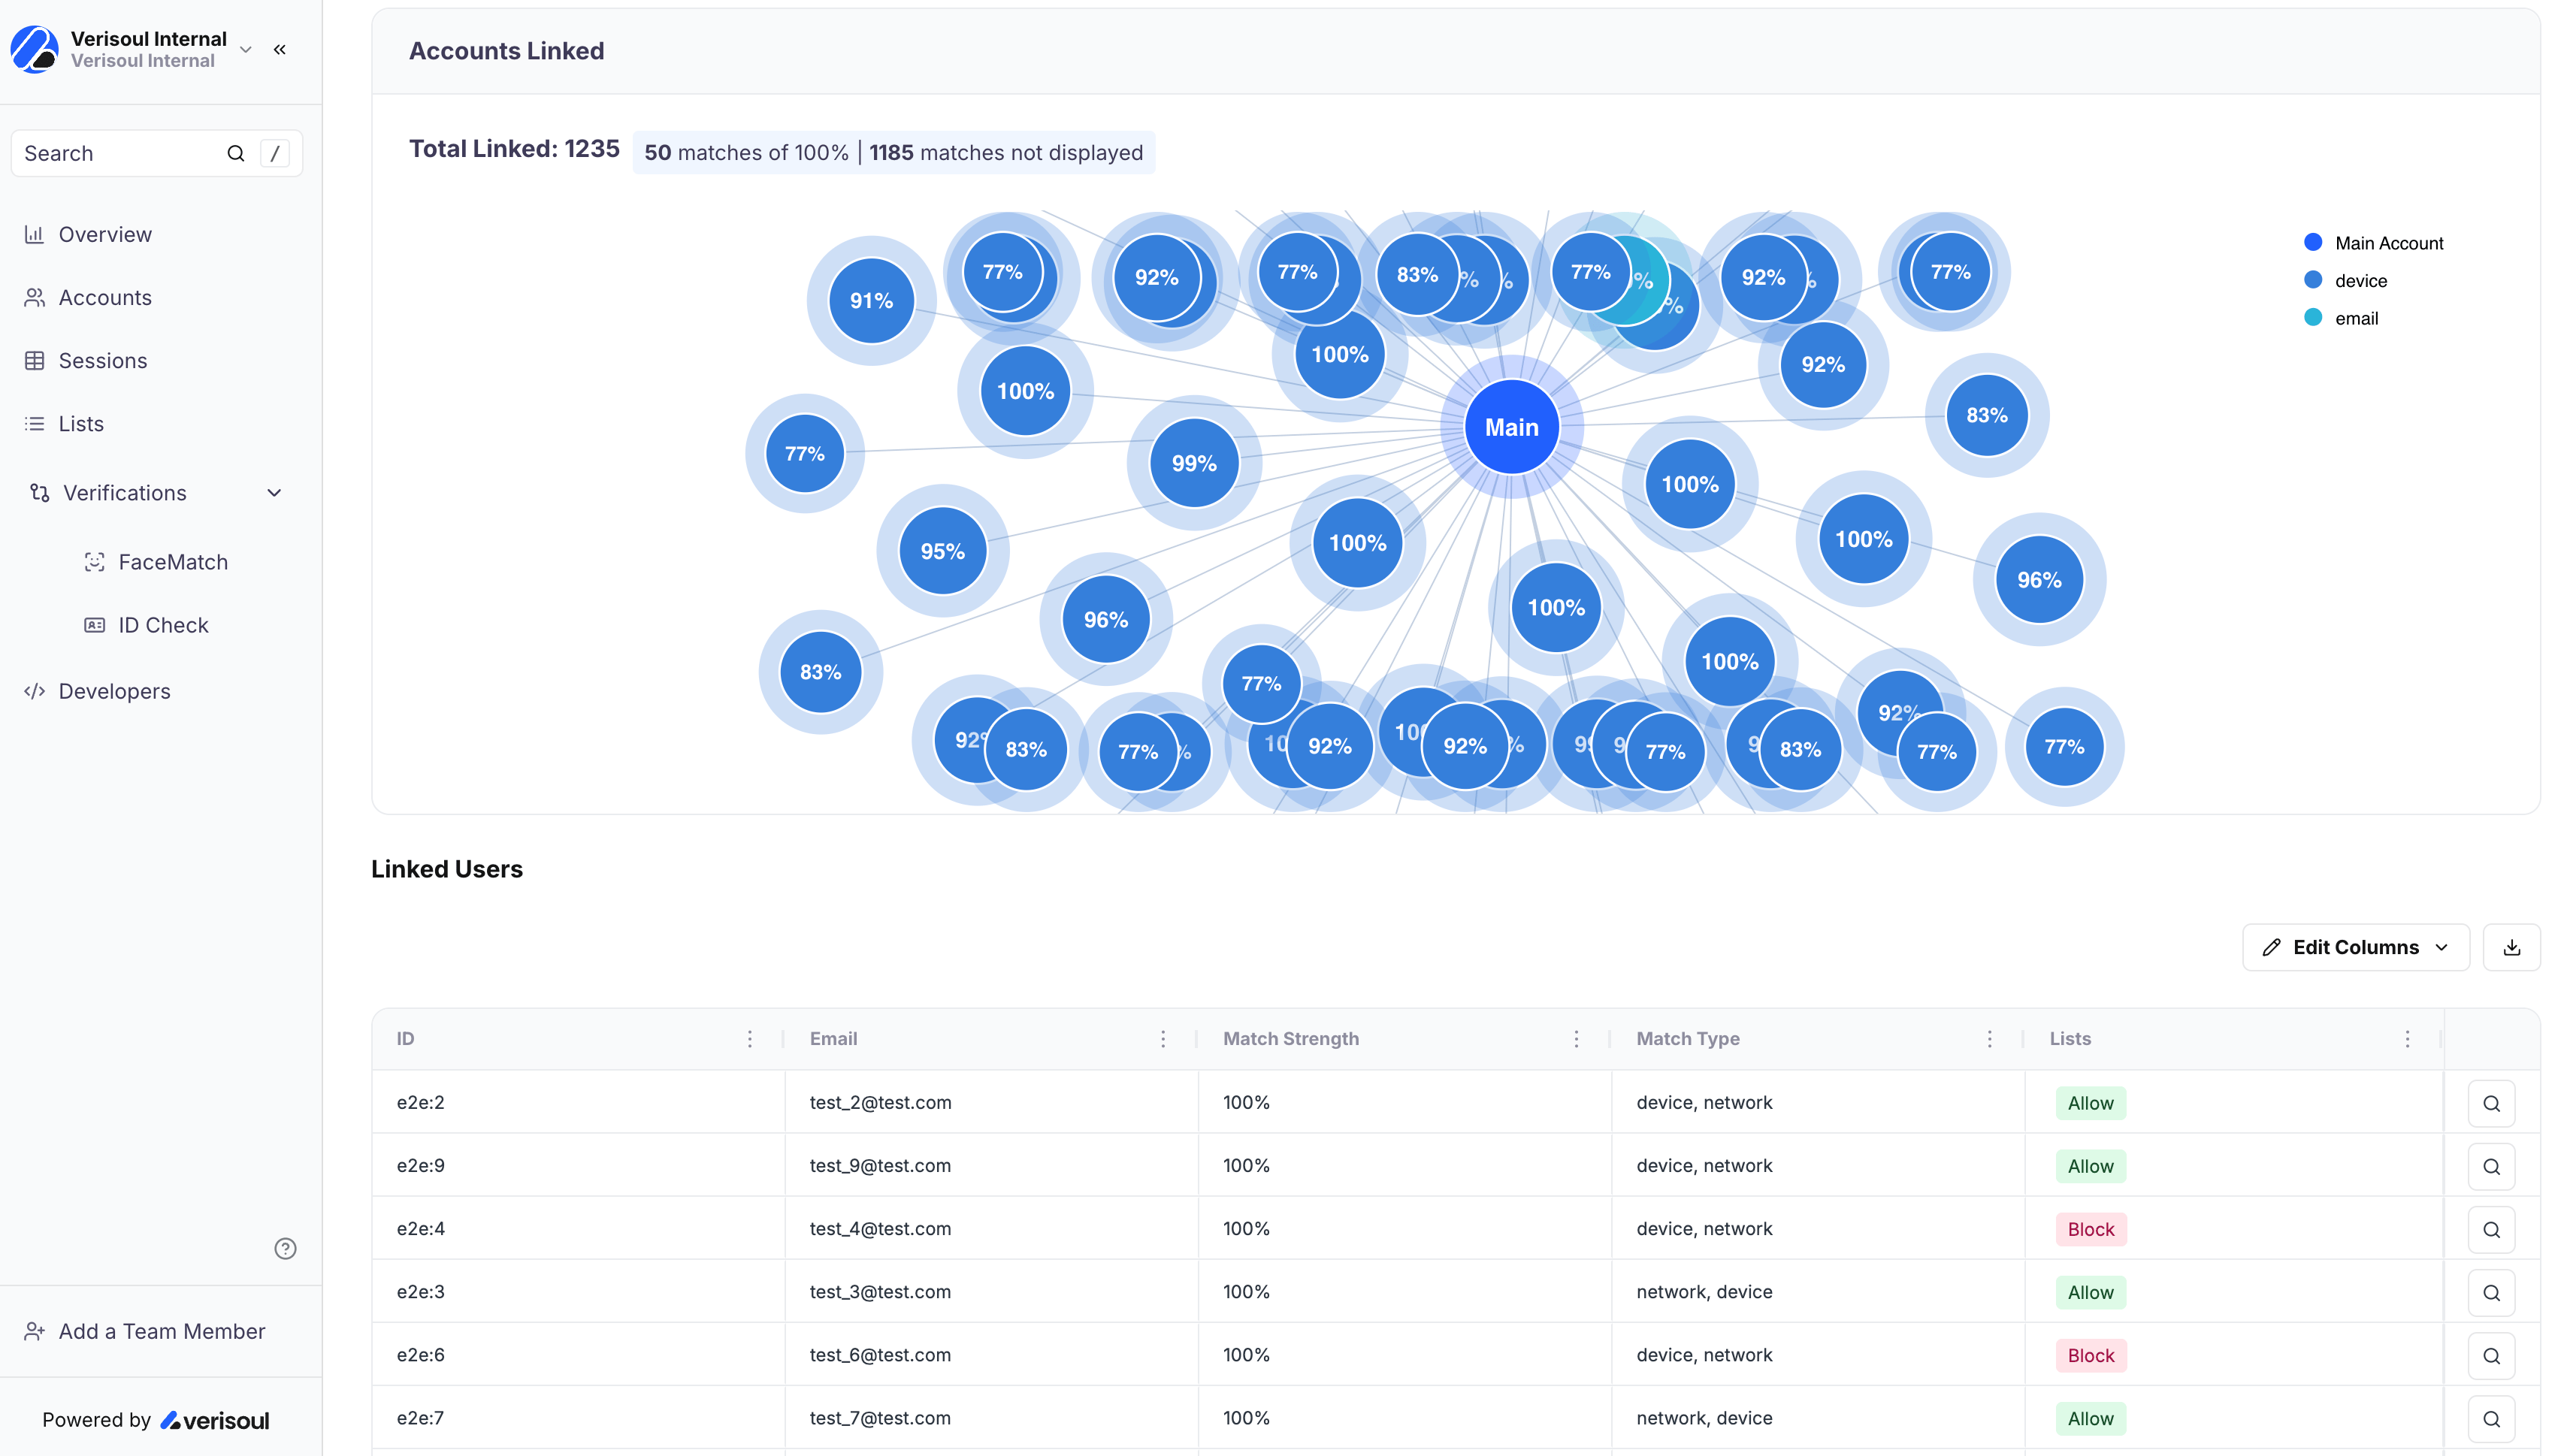The width and height of the screenshot is (2567, 1456).
Task: Select the 99% node in the graph
Action: coord(1193,463)
